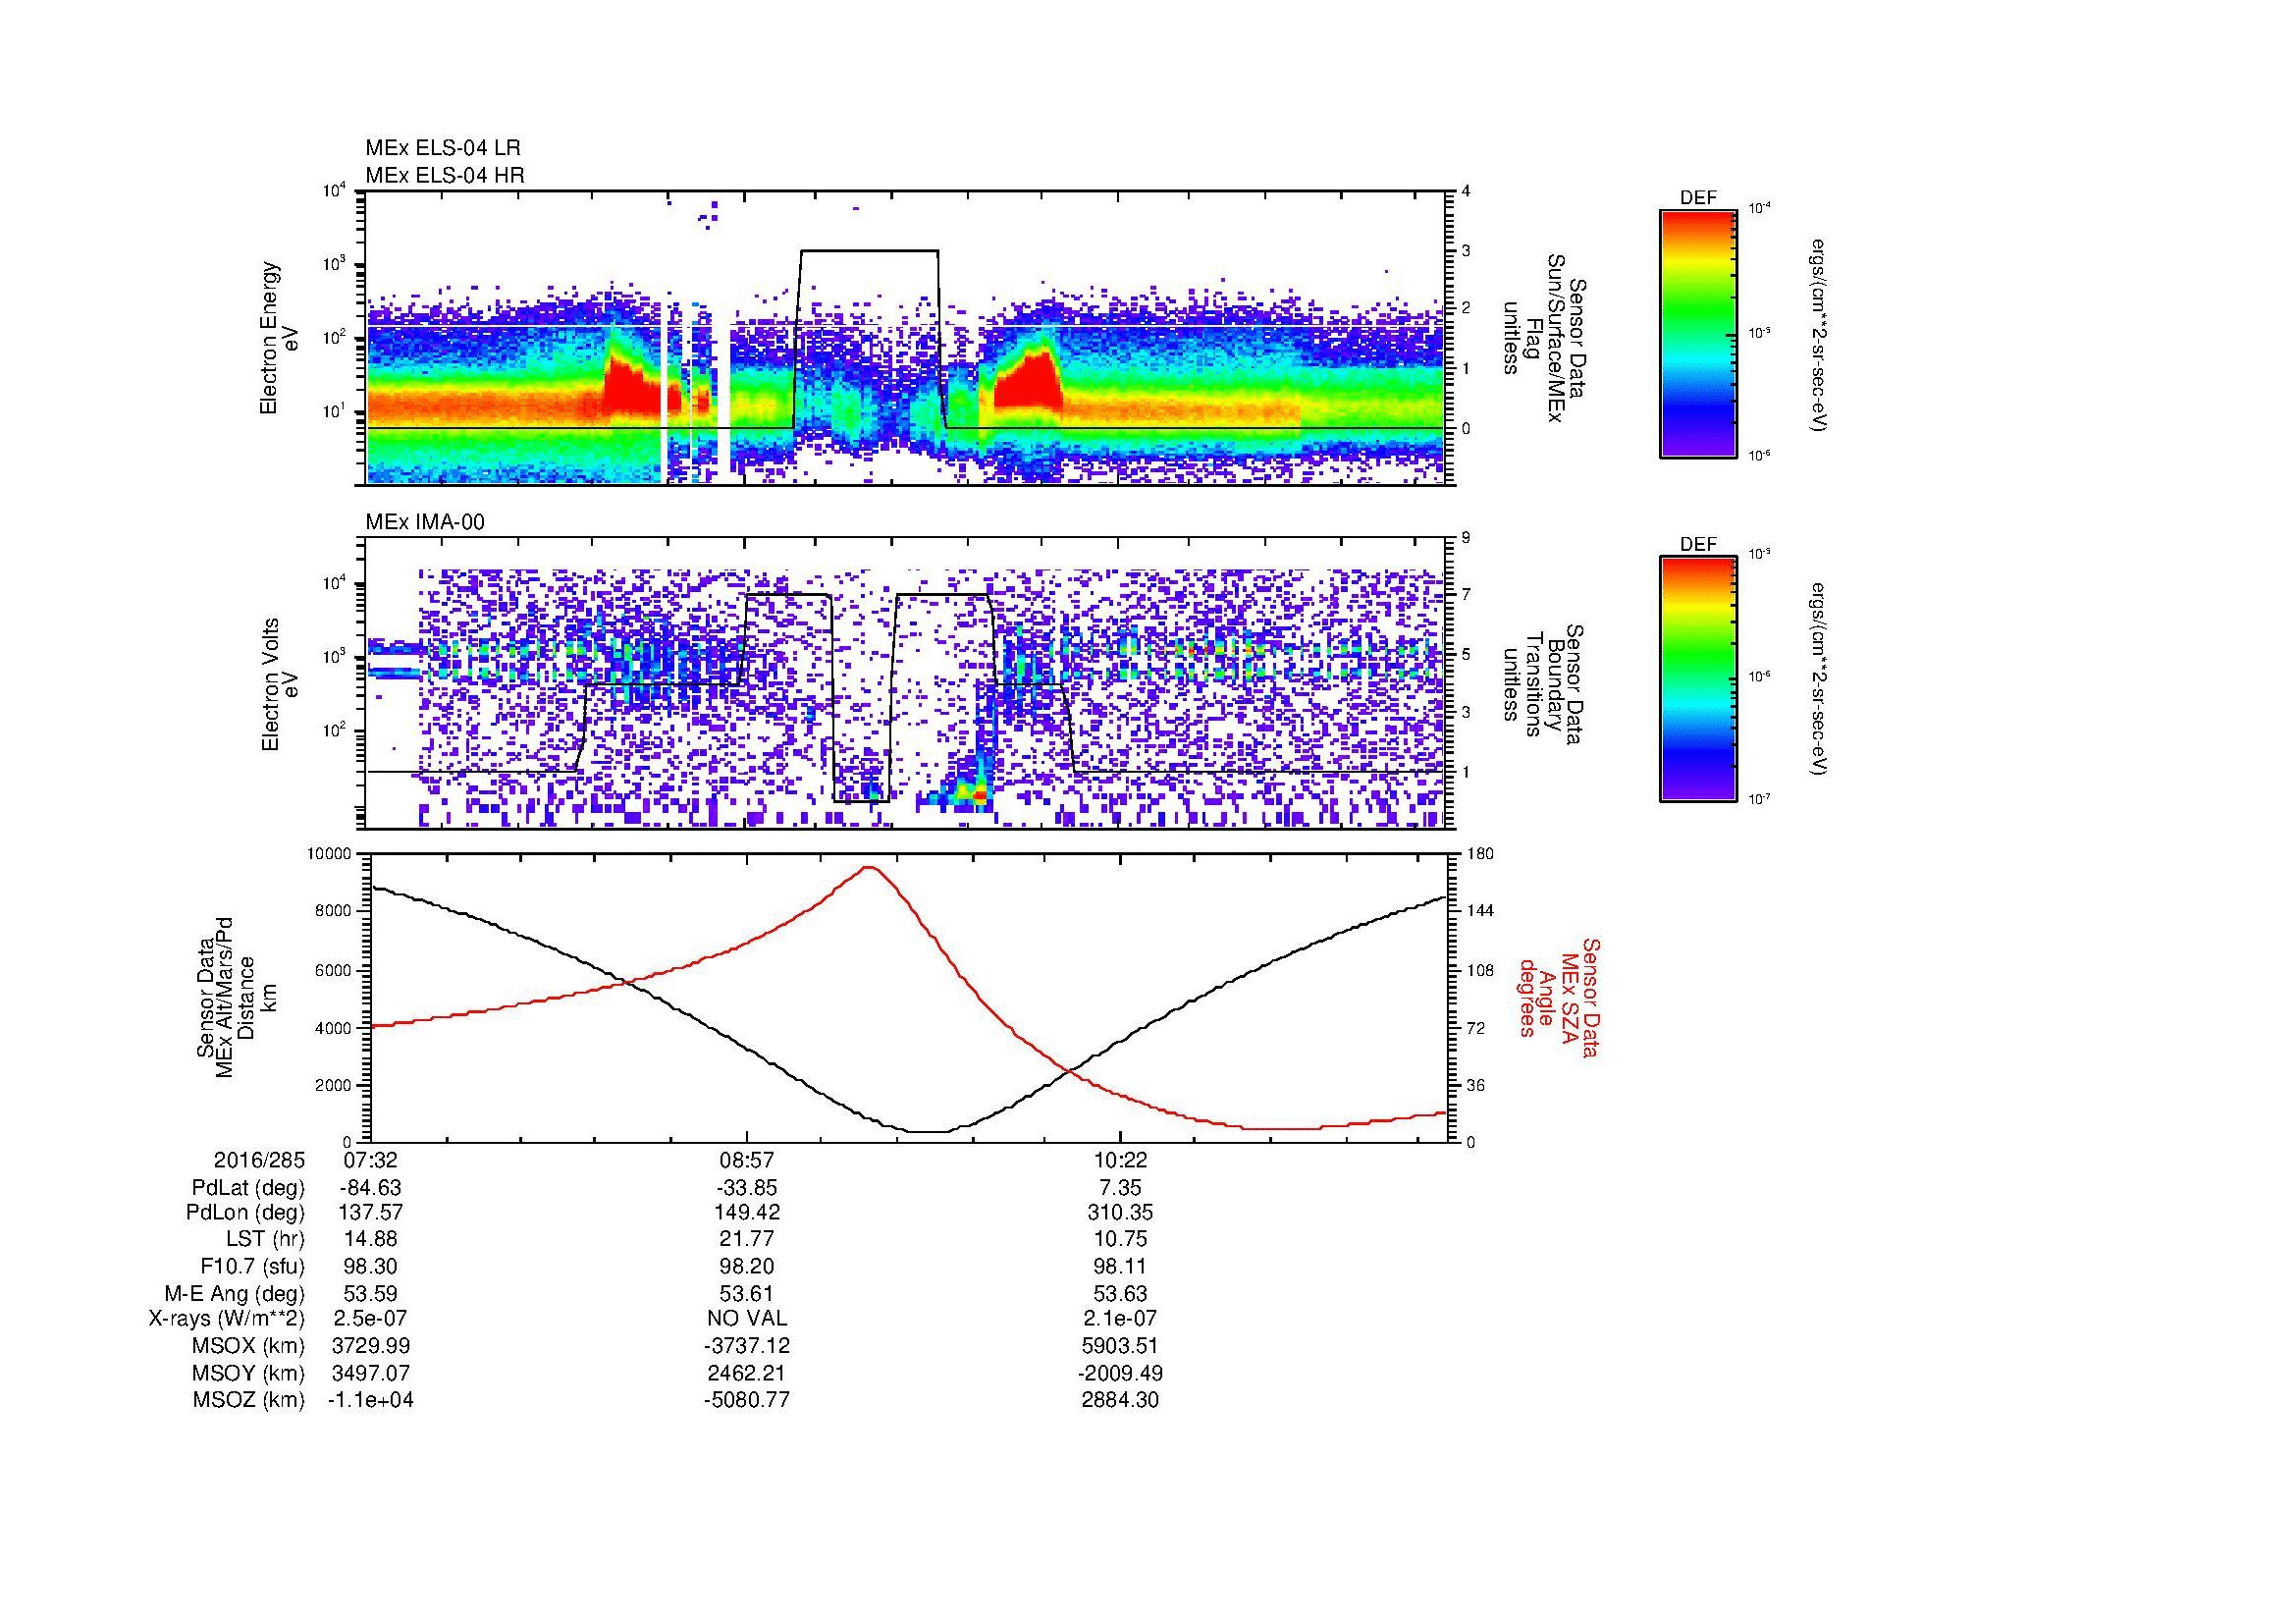Select the '2016/285' date label

click(x=259, y=1161)
